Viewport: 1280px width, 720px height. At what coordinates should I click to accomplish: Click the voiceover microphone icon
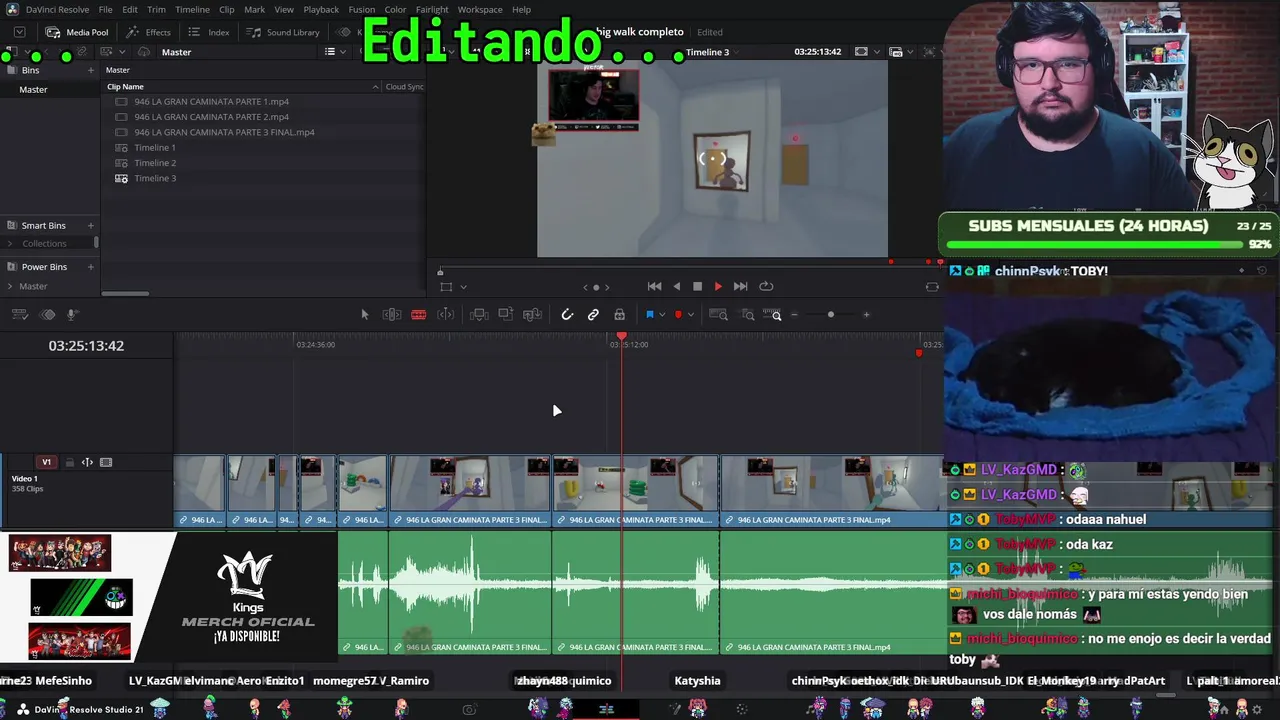[x=73, y=315]
